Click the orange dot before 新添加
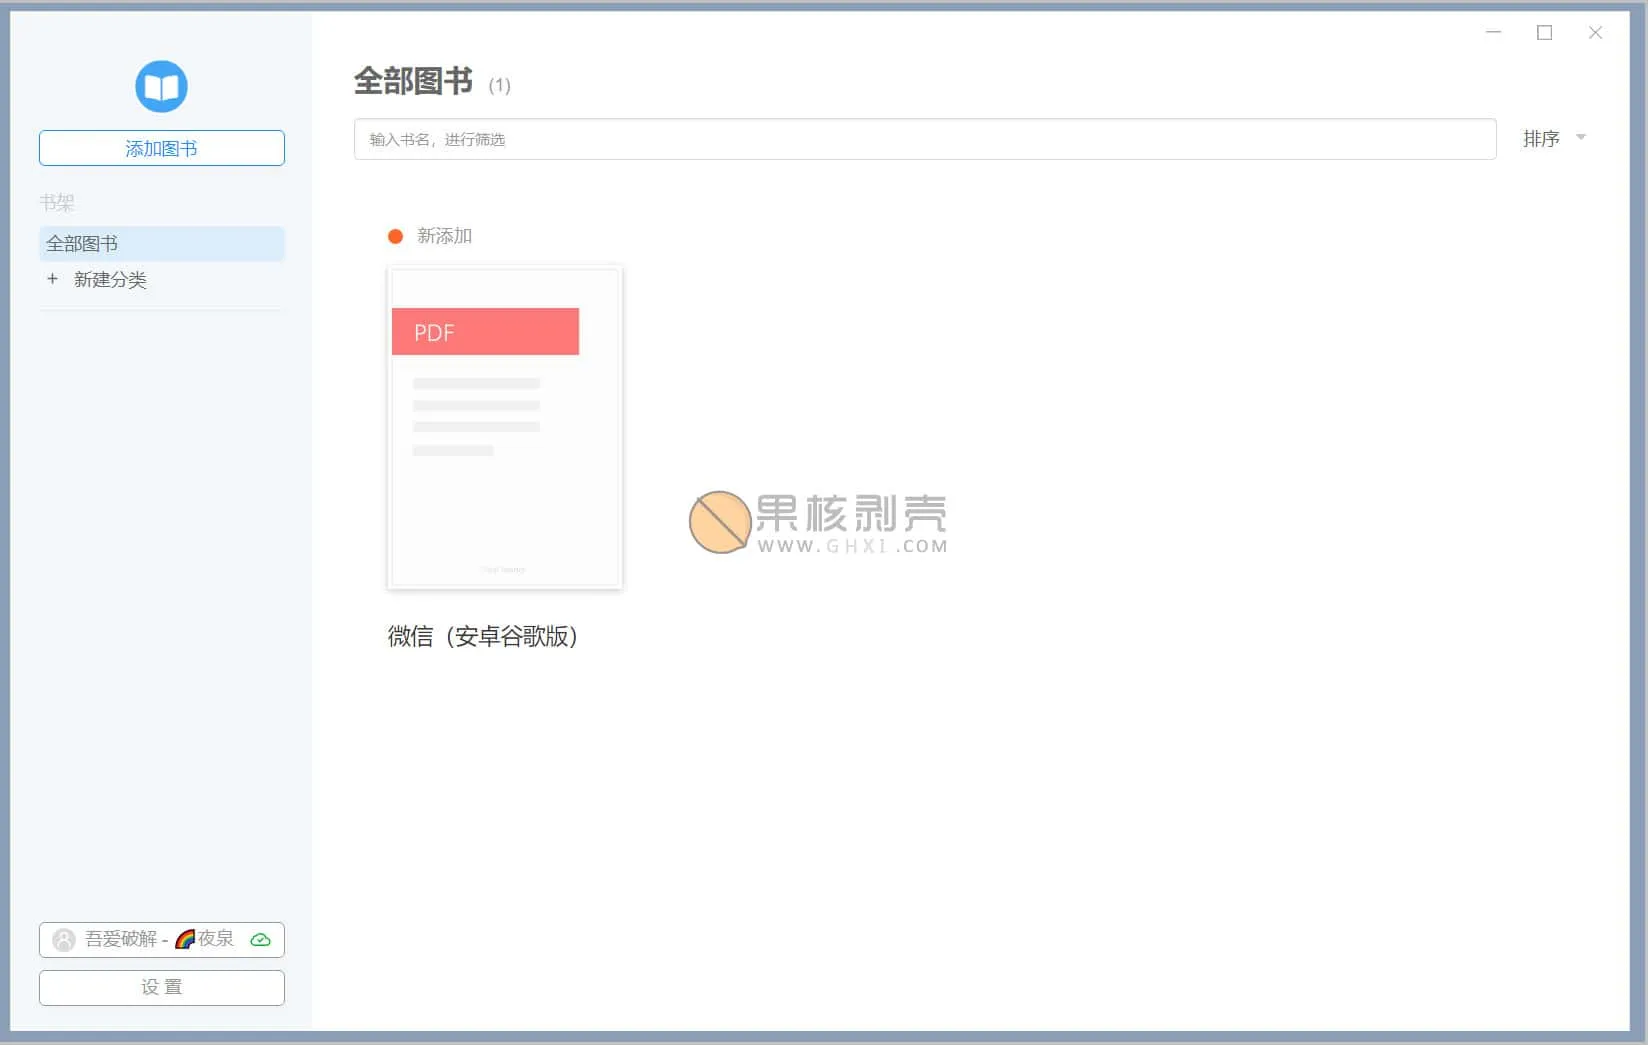Image resolution: width=1648 pixels, height=1045 pixels. (395, 236)
